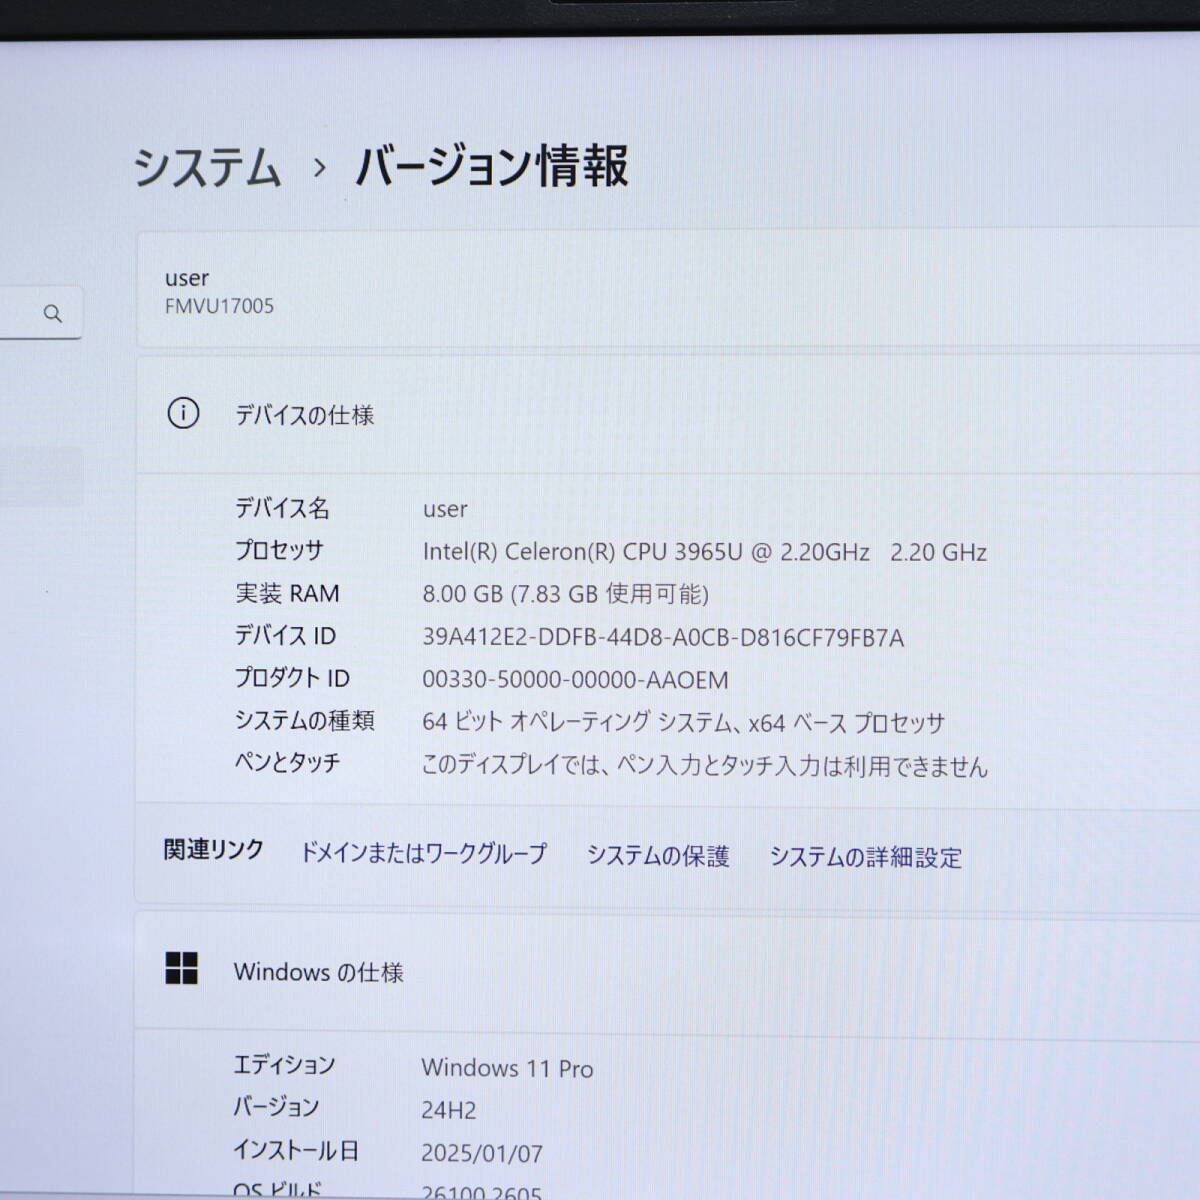Select processor value Intel(R) Celeron(R) CPU 3965U
Screen dimensions: 1200x1200
[705, 552]
